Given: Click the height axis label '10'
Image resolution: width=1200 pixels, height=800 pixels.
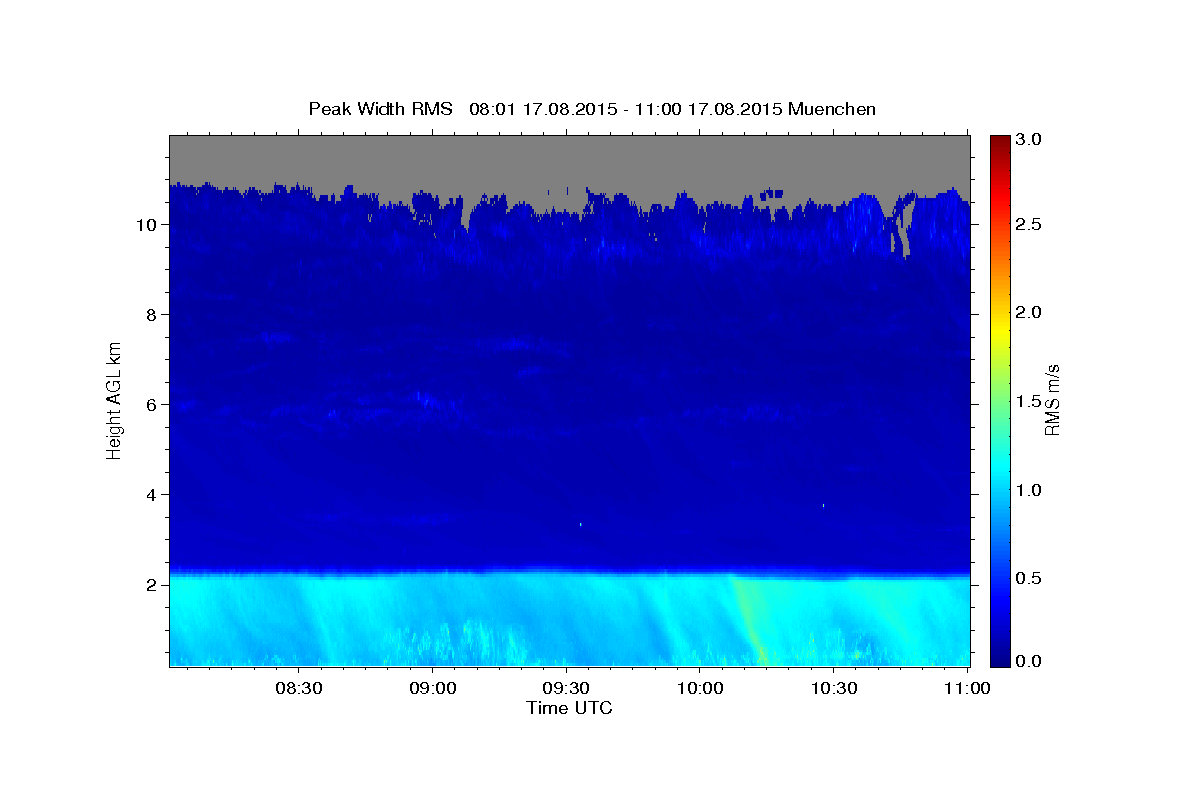Looking at the screenshot, I should (146, 225).
